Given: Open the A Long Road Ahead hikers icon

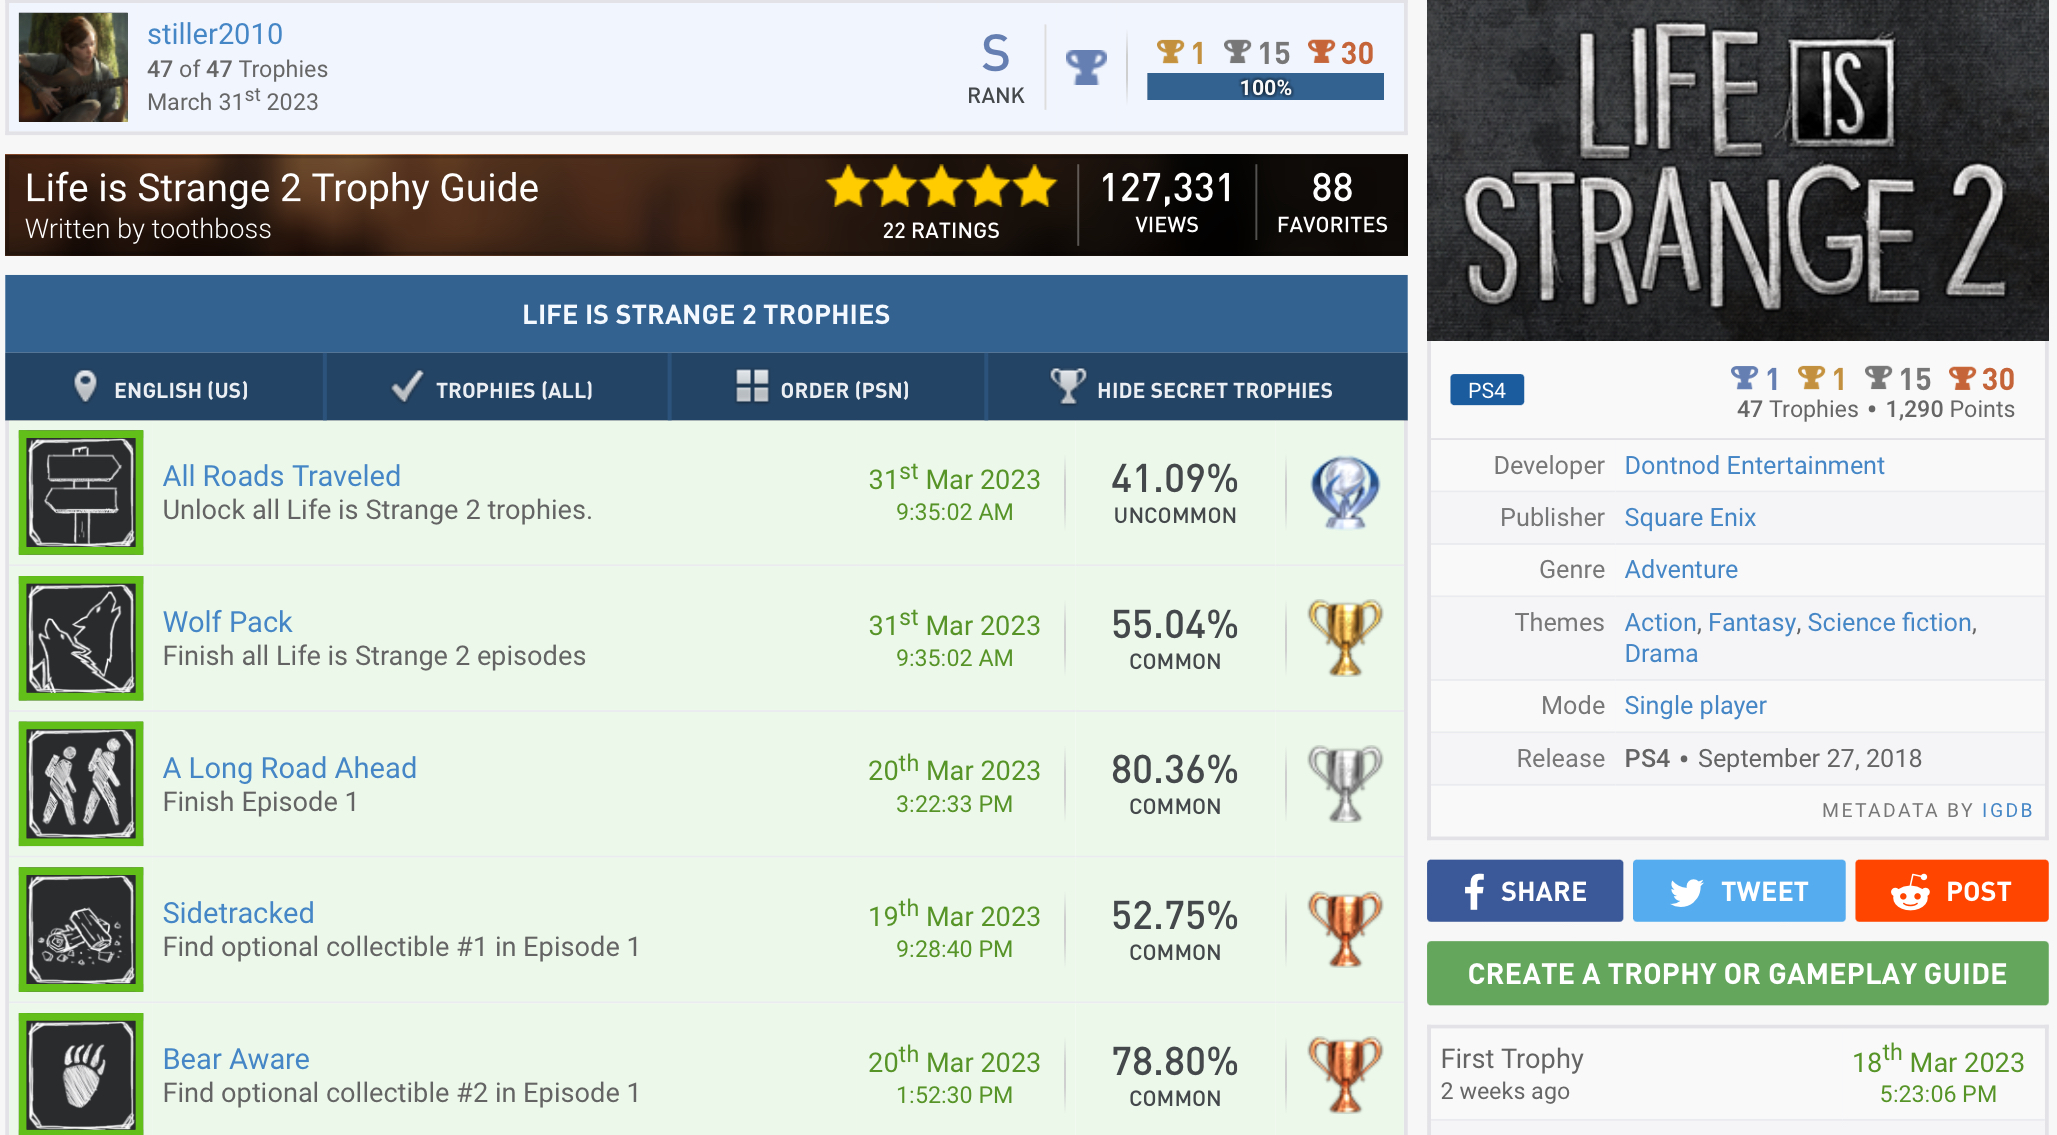Looking at the screenshot, I should (81, 784).
